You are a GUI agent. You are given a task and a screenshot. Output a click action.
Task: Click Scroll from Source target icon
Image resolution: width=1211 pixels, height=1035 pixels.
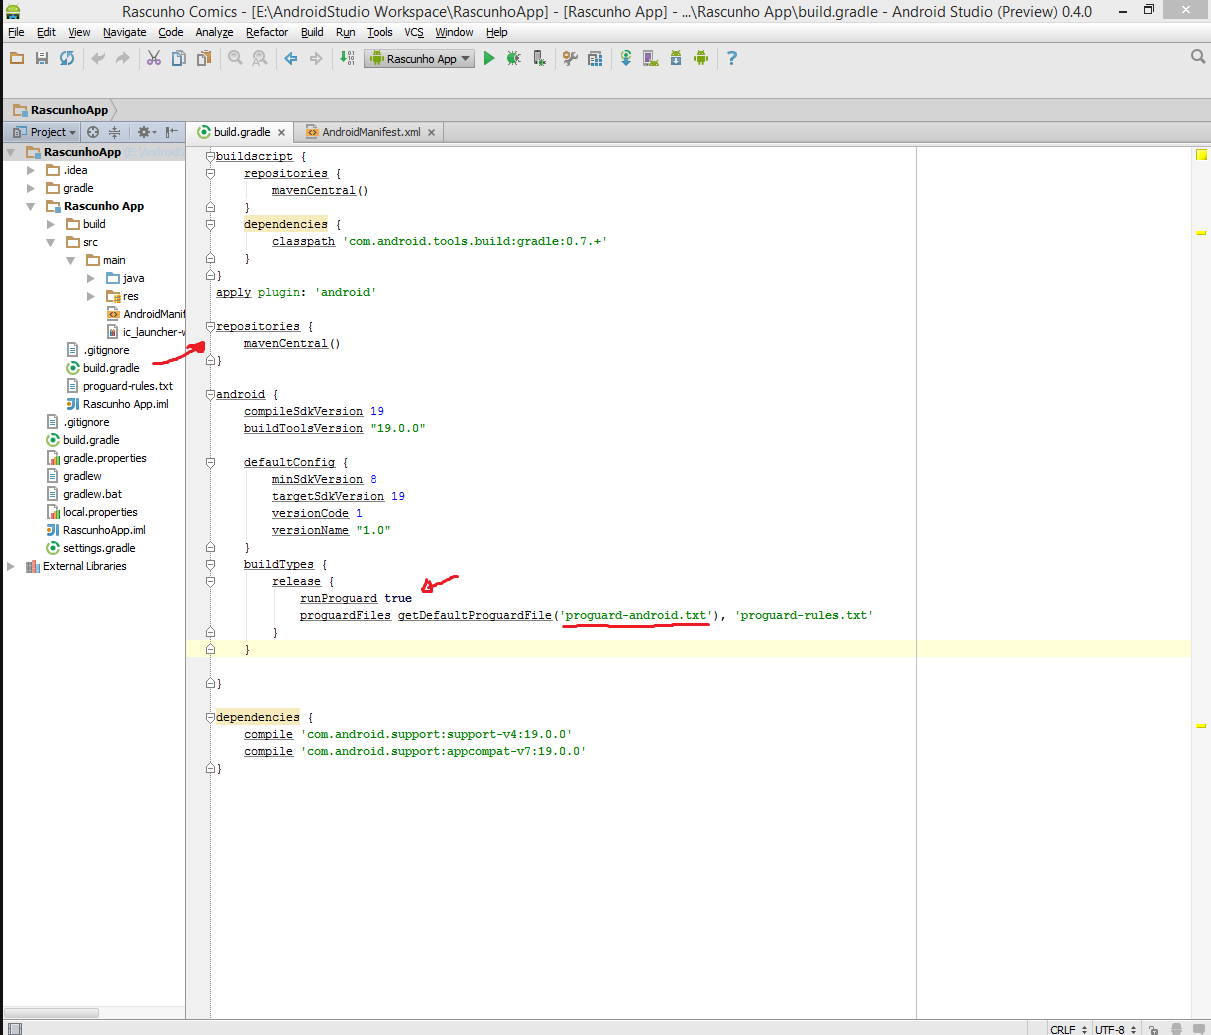tap(93, 132)
